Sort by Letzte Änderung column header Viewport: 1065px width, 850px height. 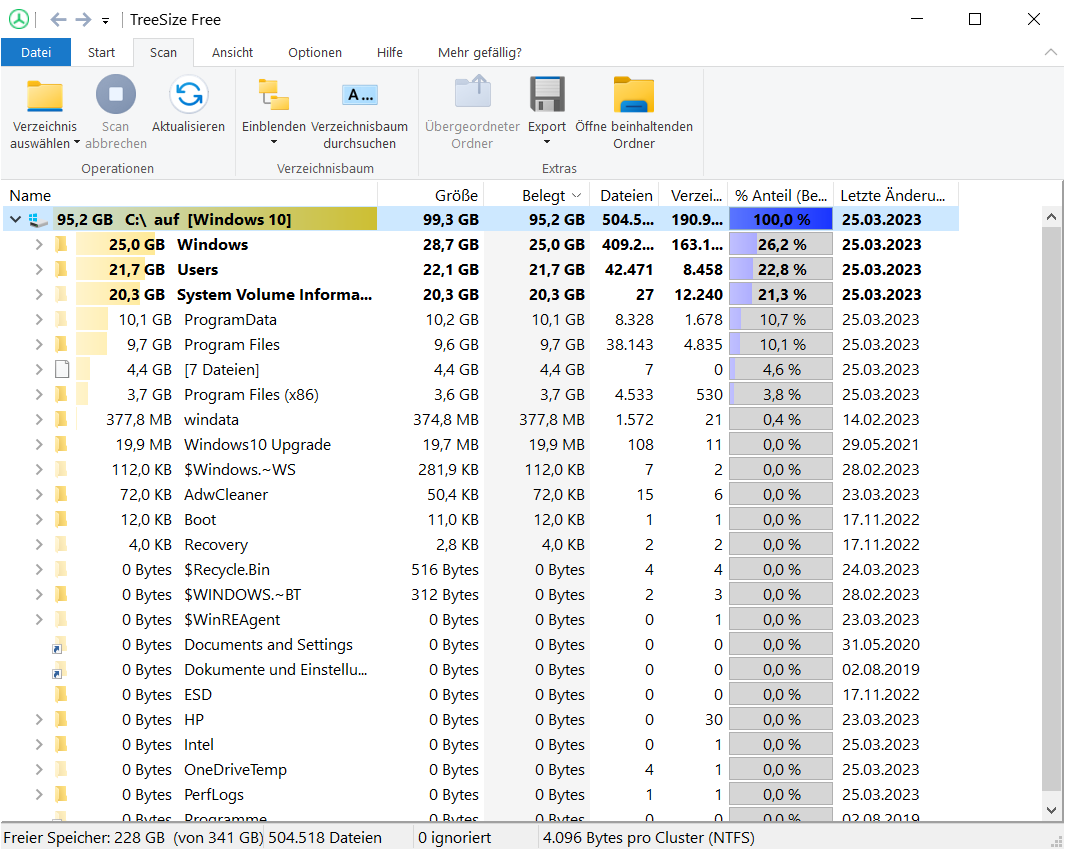(x=896, y=196)
